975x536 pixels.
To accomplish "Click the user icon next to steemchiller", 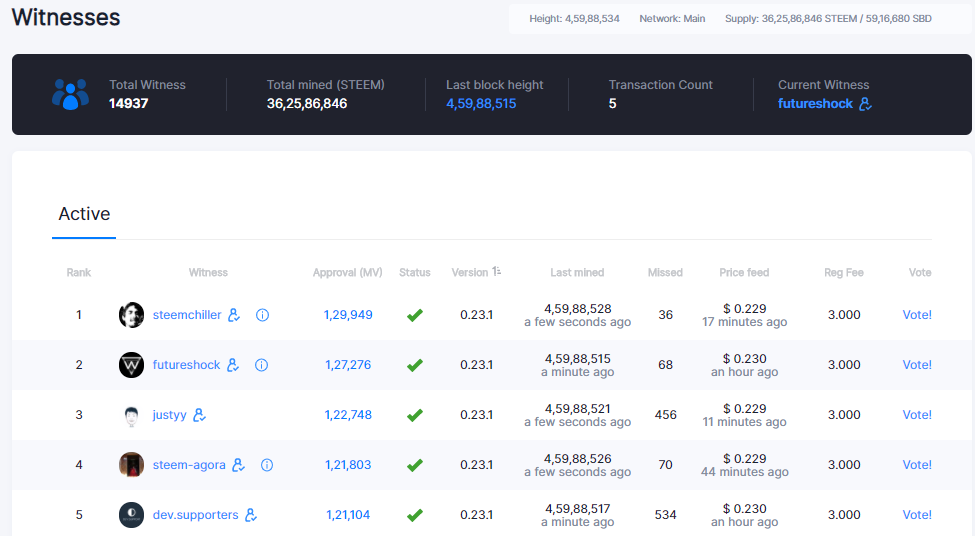I will (234, 315).
